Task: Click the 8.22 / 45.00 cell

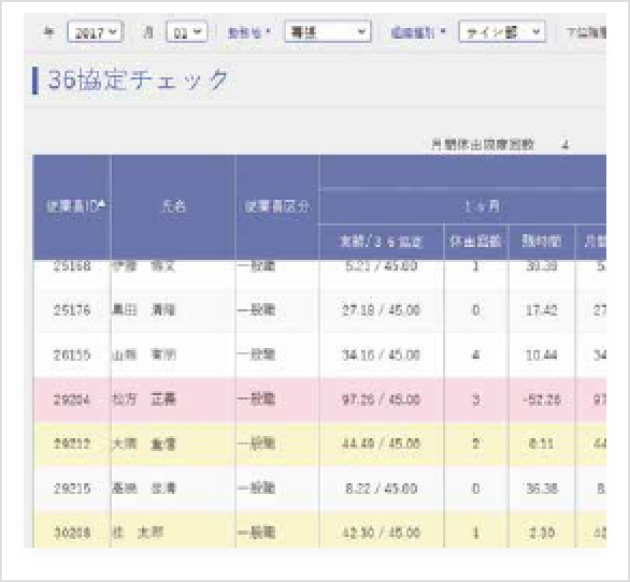Action: pos(381,488)
